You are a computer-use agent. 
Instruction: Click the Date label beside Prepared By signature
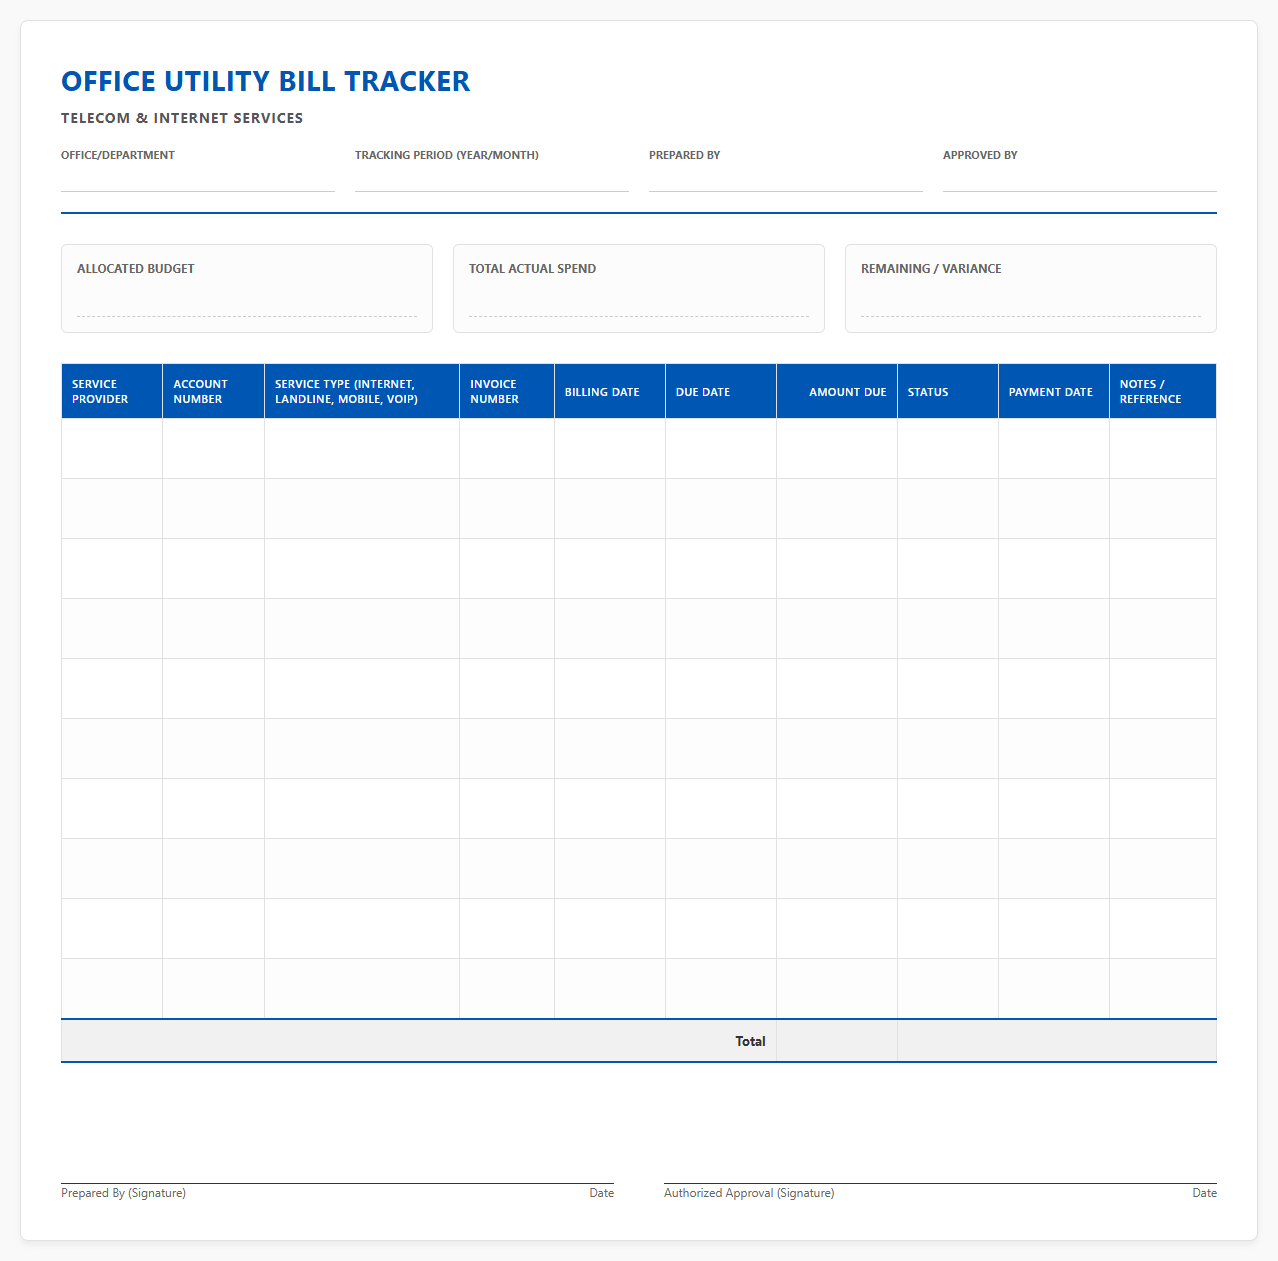[602, 1193]
